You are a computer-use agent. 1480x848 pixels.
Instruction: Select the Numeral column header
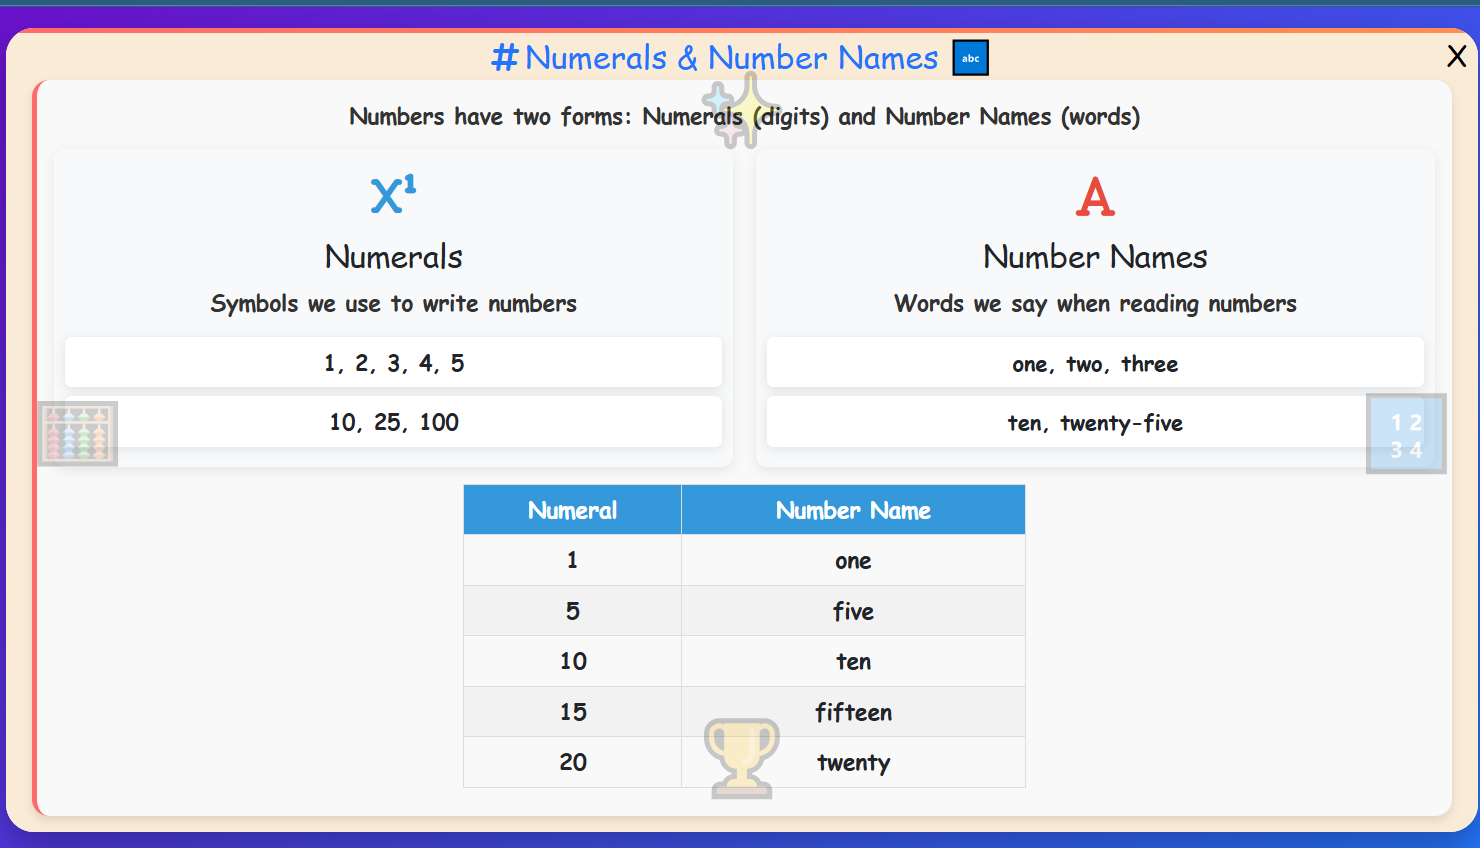[x=571, y=510]
